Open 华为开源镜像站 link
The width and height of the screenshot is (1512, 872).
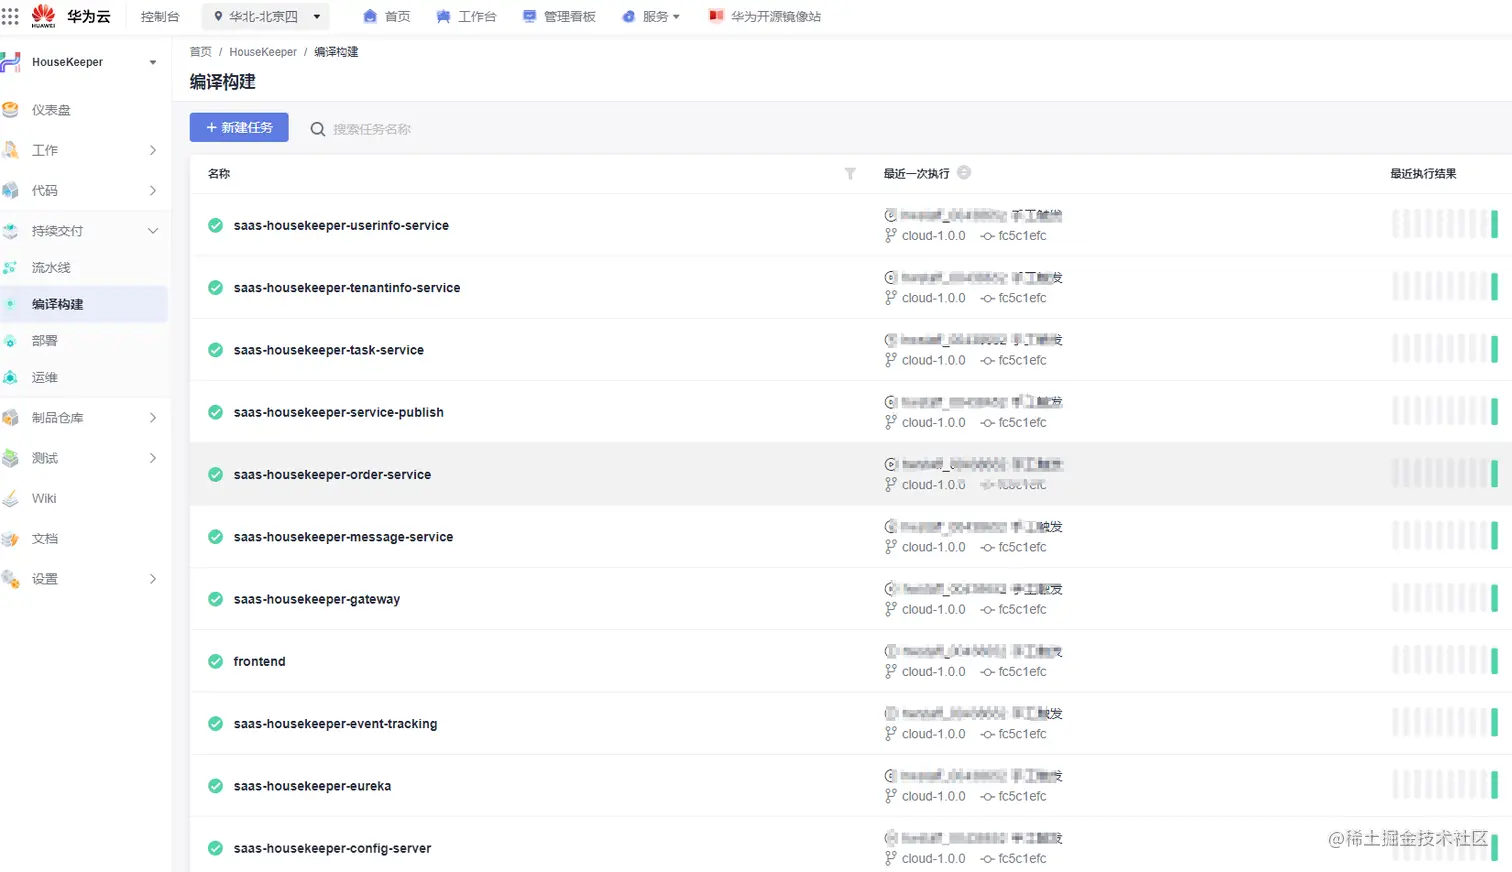click(765, 17)
